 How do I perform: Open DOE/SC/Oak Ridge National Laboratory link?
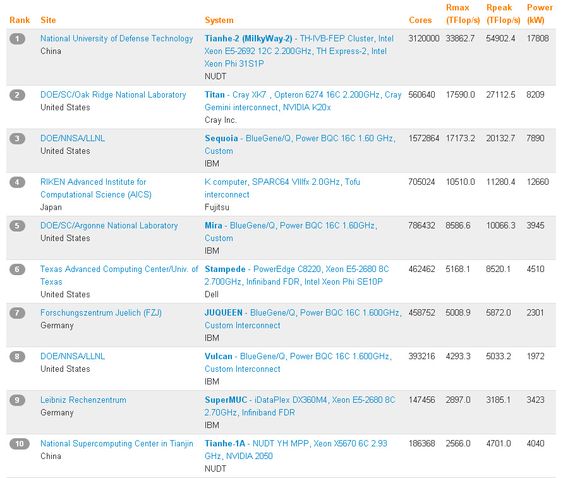coord(113,95)
